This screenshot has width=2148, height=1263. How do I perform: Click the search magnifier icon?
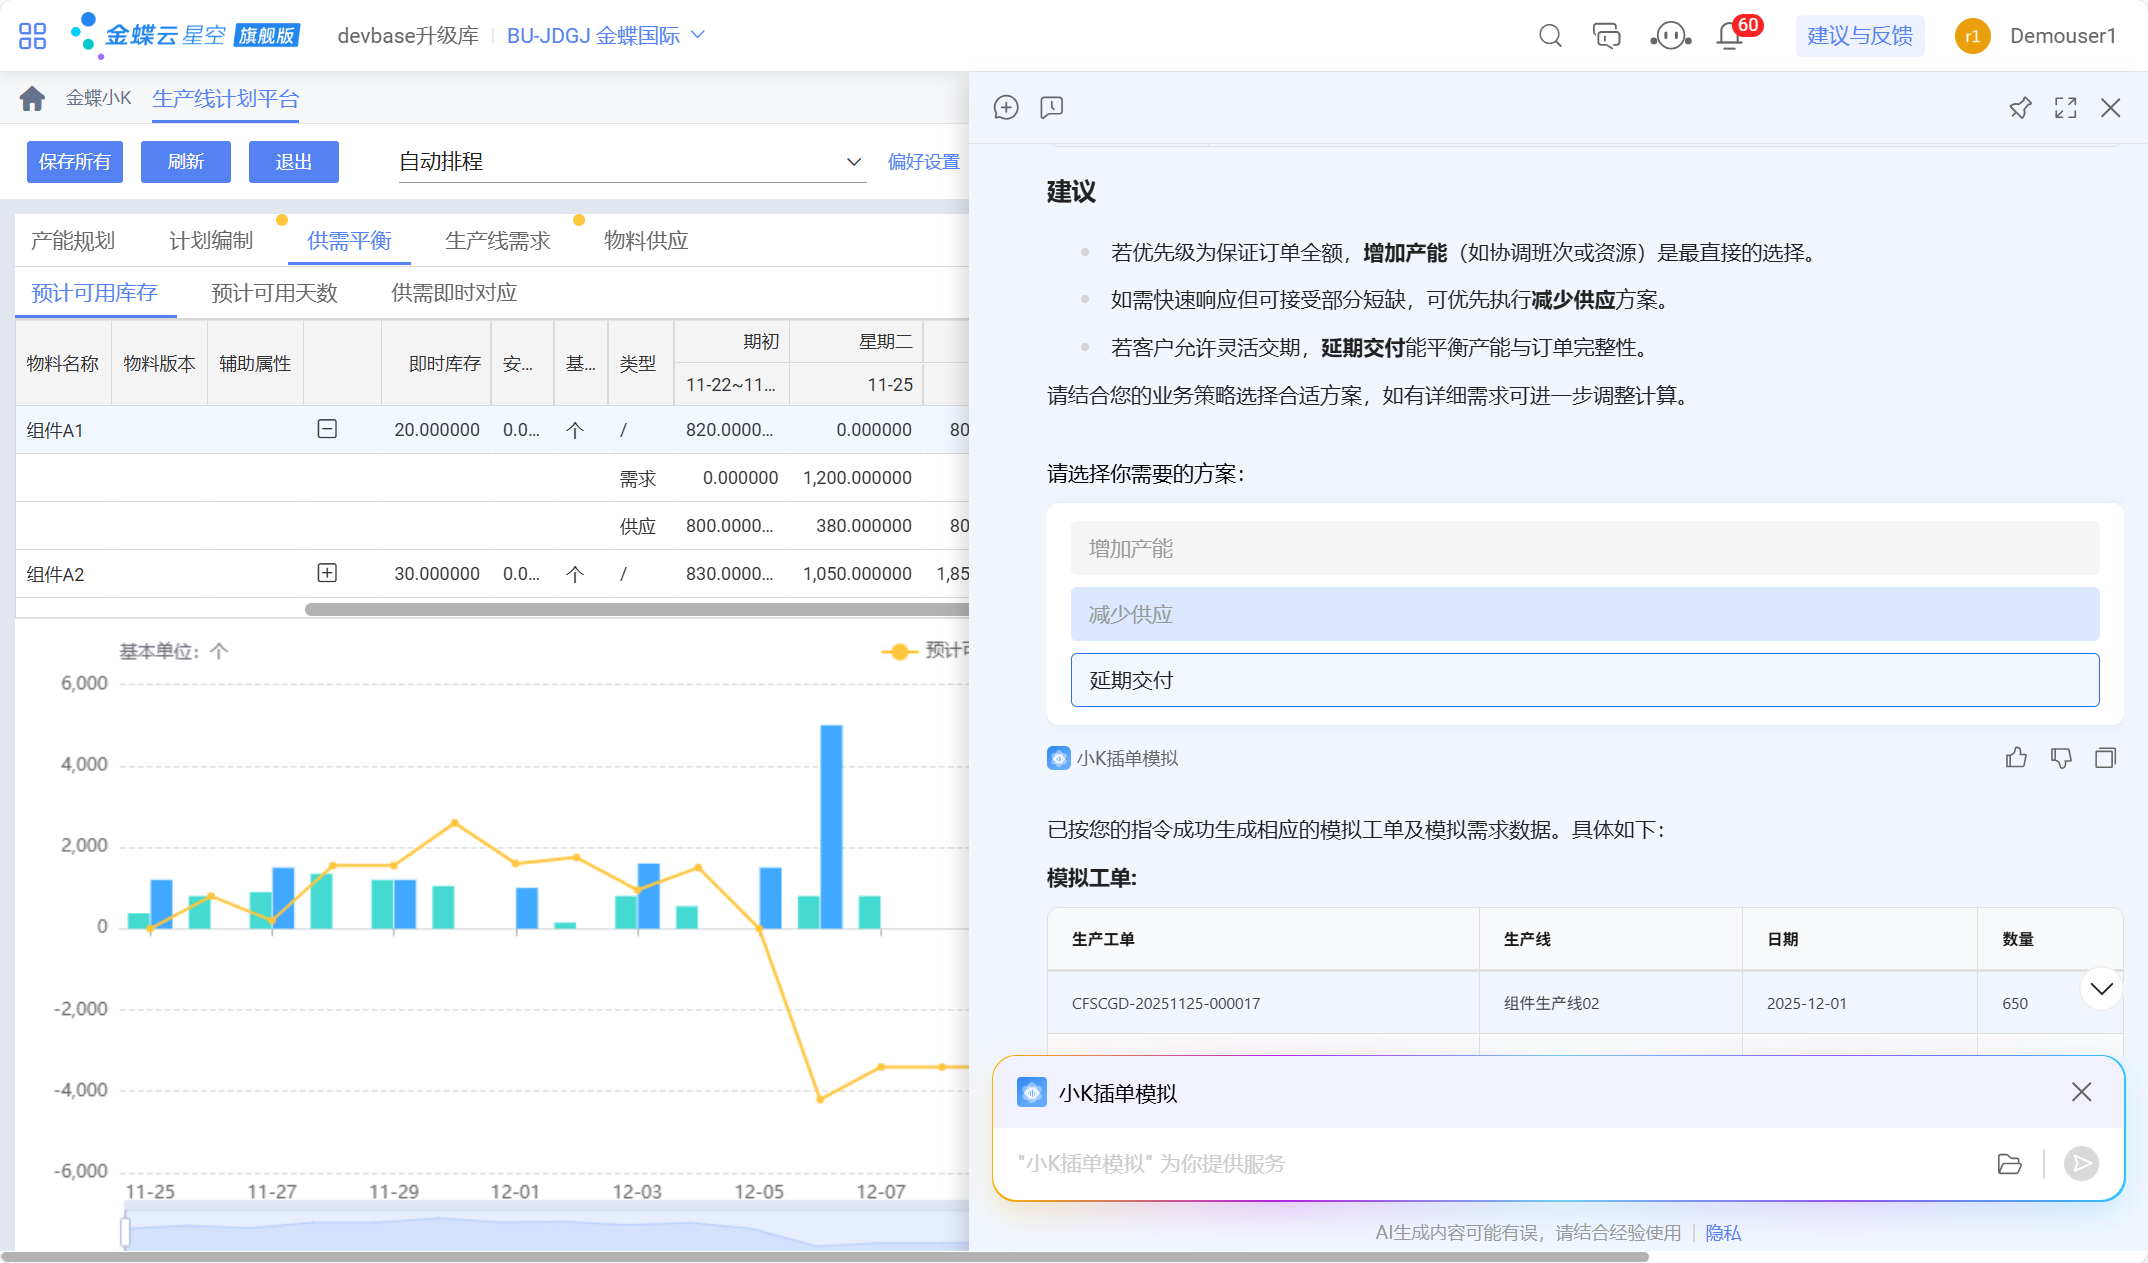pos(1550,36)
